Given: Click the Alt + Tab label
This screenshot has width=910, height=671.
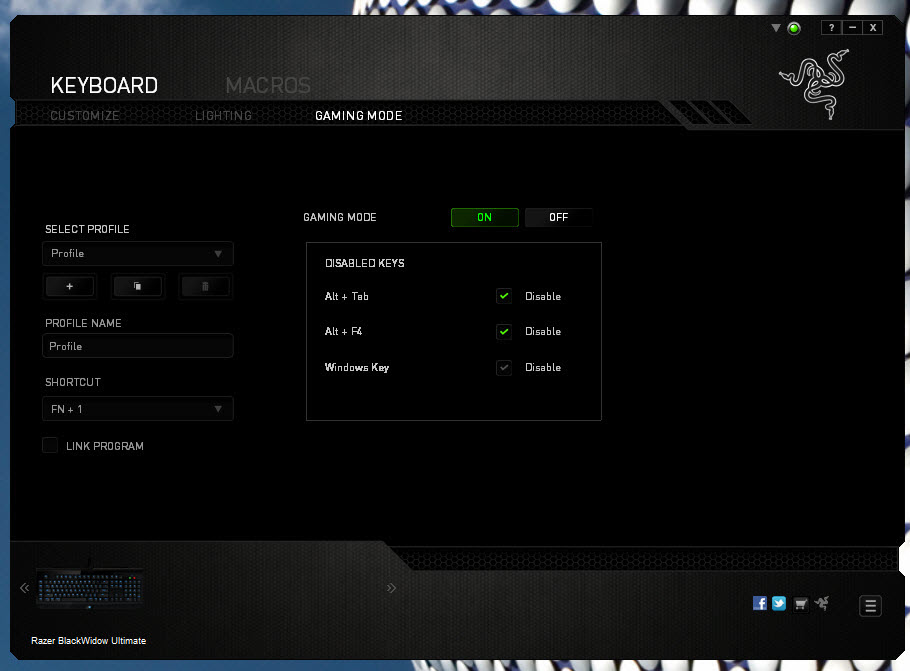Looking at the screenshot, I should [346, 296].
